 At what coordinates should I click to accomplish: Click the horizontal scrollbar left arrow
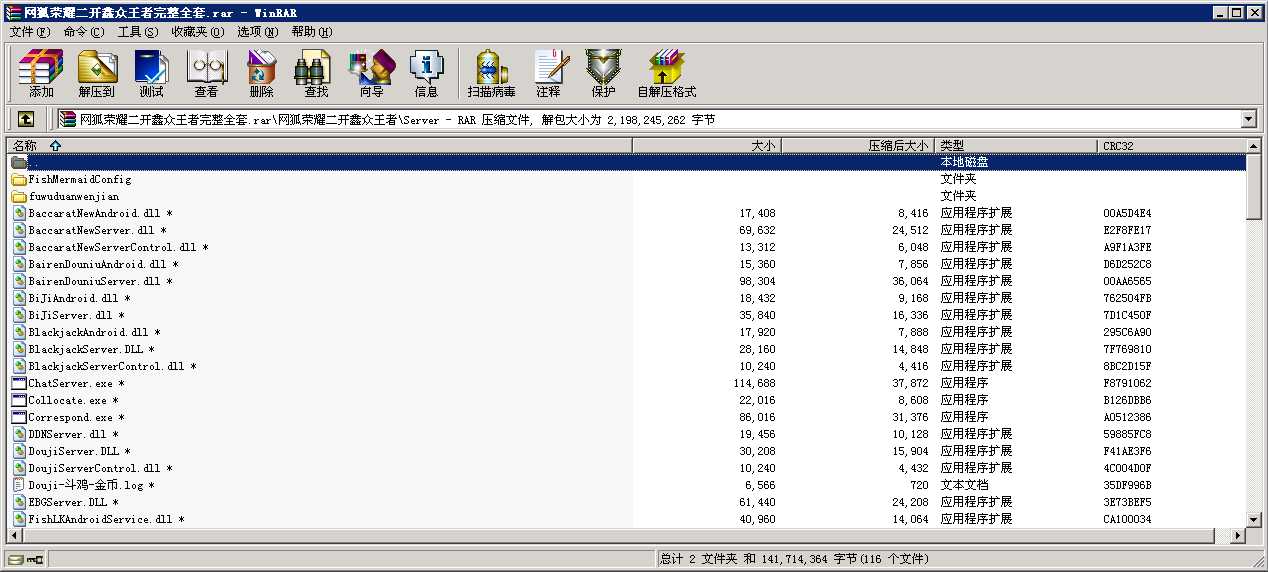coord(15,536)
